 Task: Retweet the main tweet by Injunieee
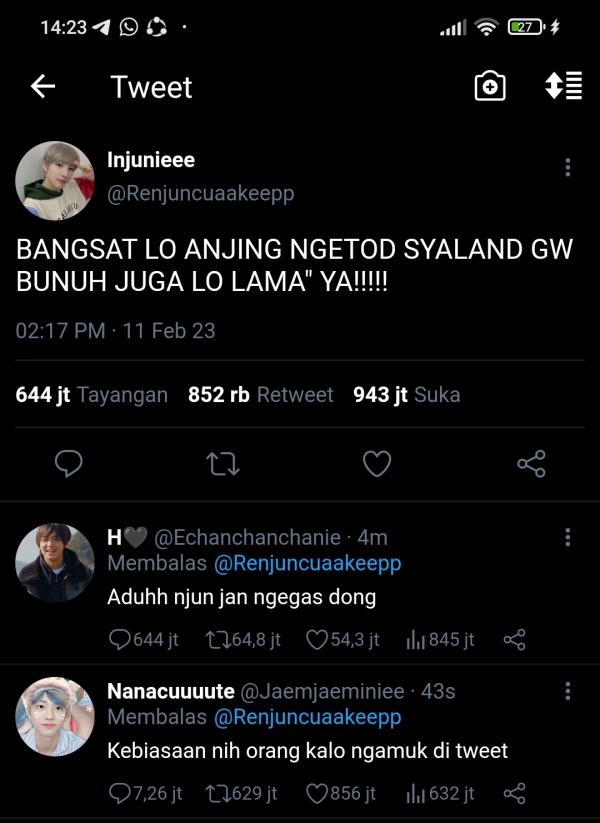click(222, 463)
